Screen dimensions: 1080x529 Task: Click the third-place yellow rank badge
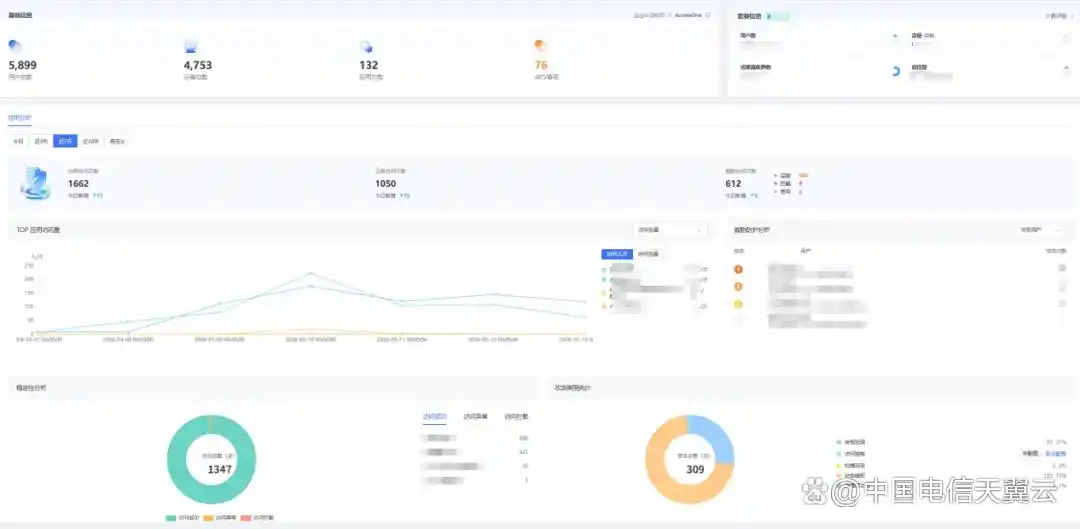click(739, 304)
